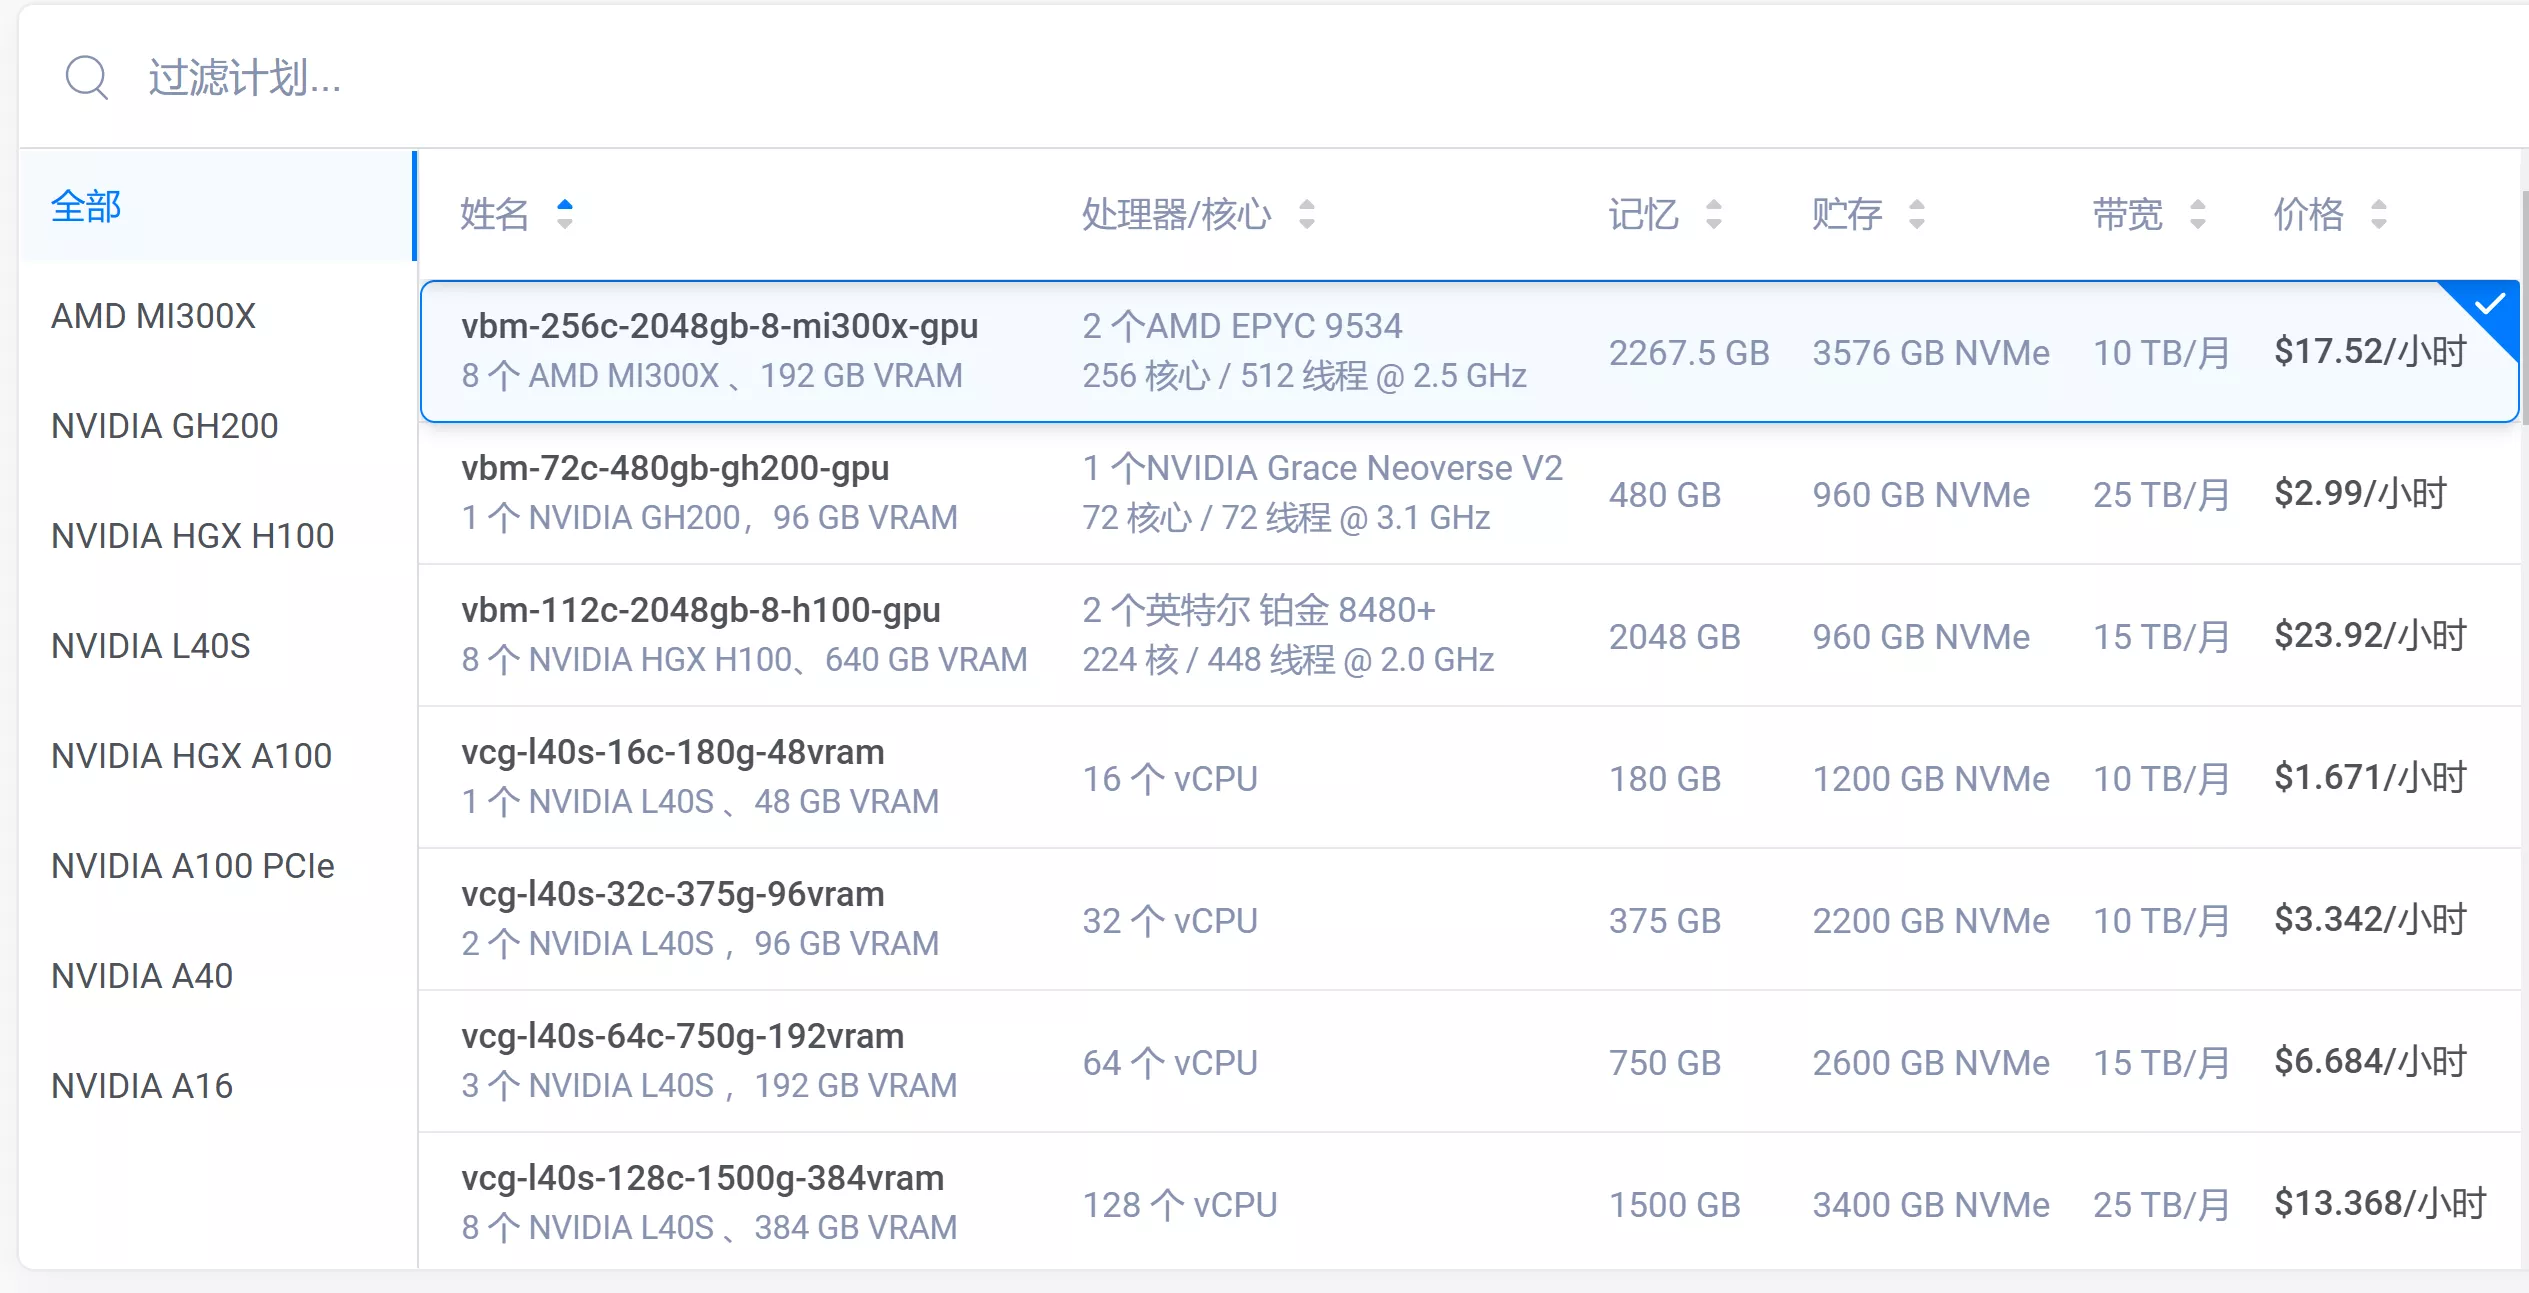Screen dimensions: 2529x1293
Task: Click the 过滤计划 search field
Action: [x=245, y=80]
